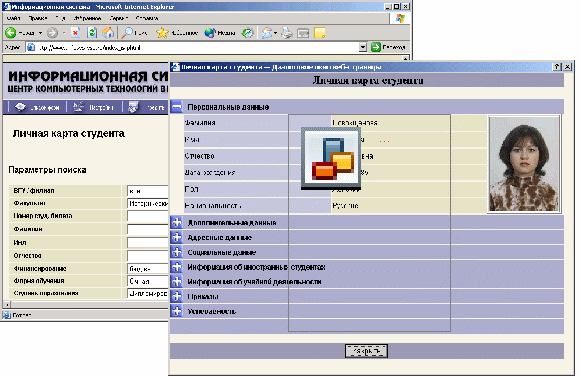581x377 pixels.
Task: Click the help question-mark button in the dialog title bar
Action: pyautogui.click(x=557, y=67)
